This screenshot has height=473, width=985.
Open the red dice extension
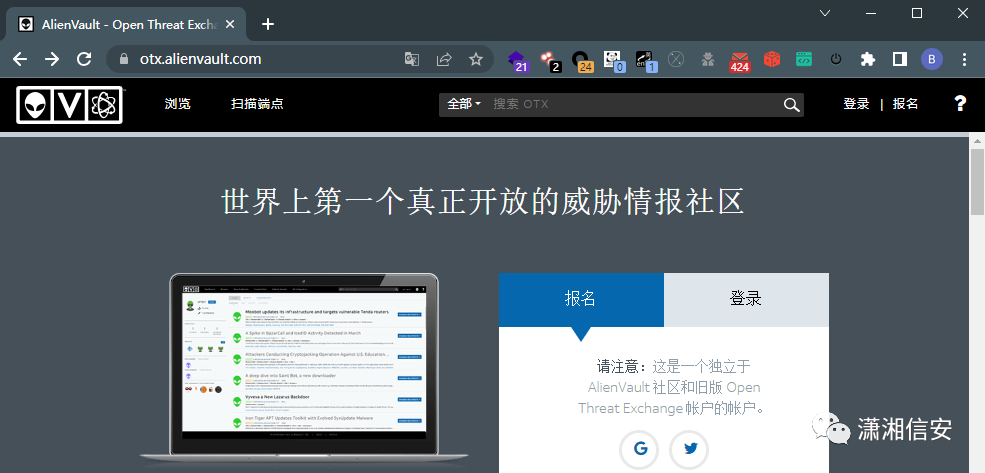coord(772,59)
